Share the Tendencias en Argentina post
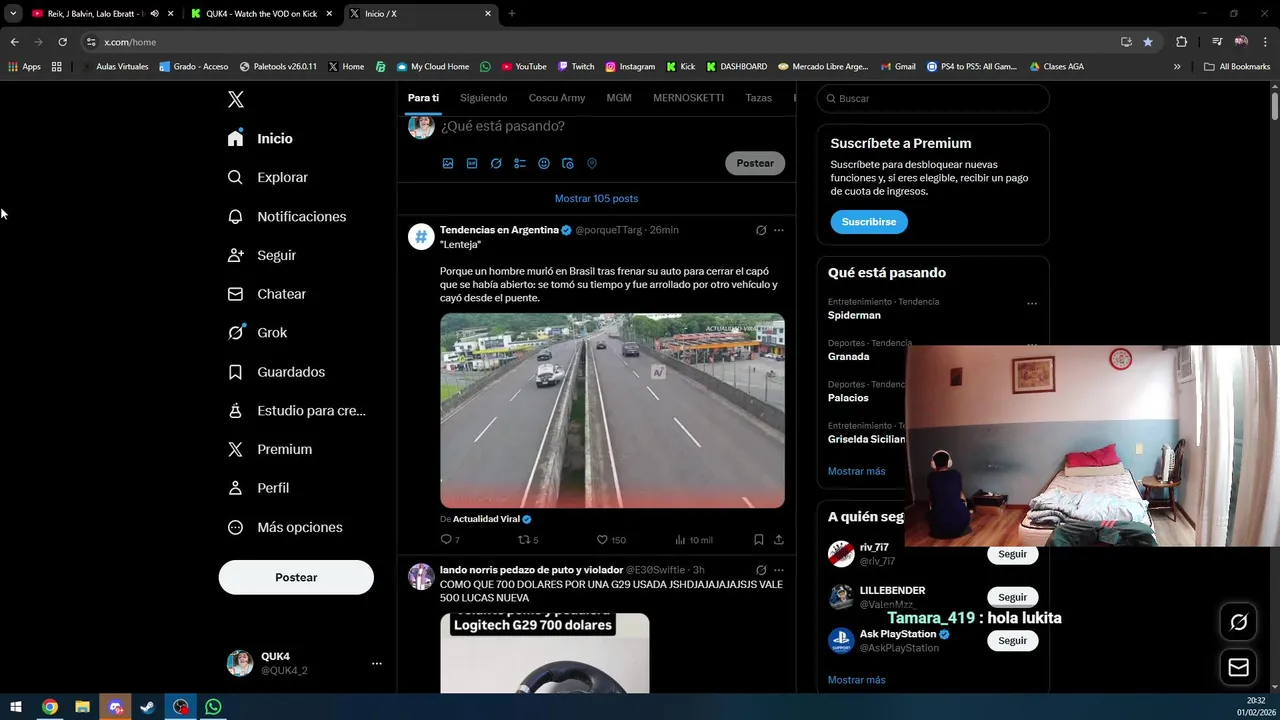 pyautogui.click(x=779, y=540)
